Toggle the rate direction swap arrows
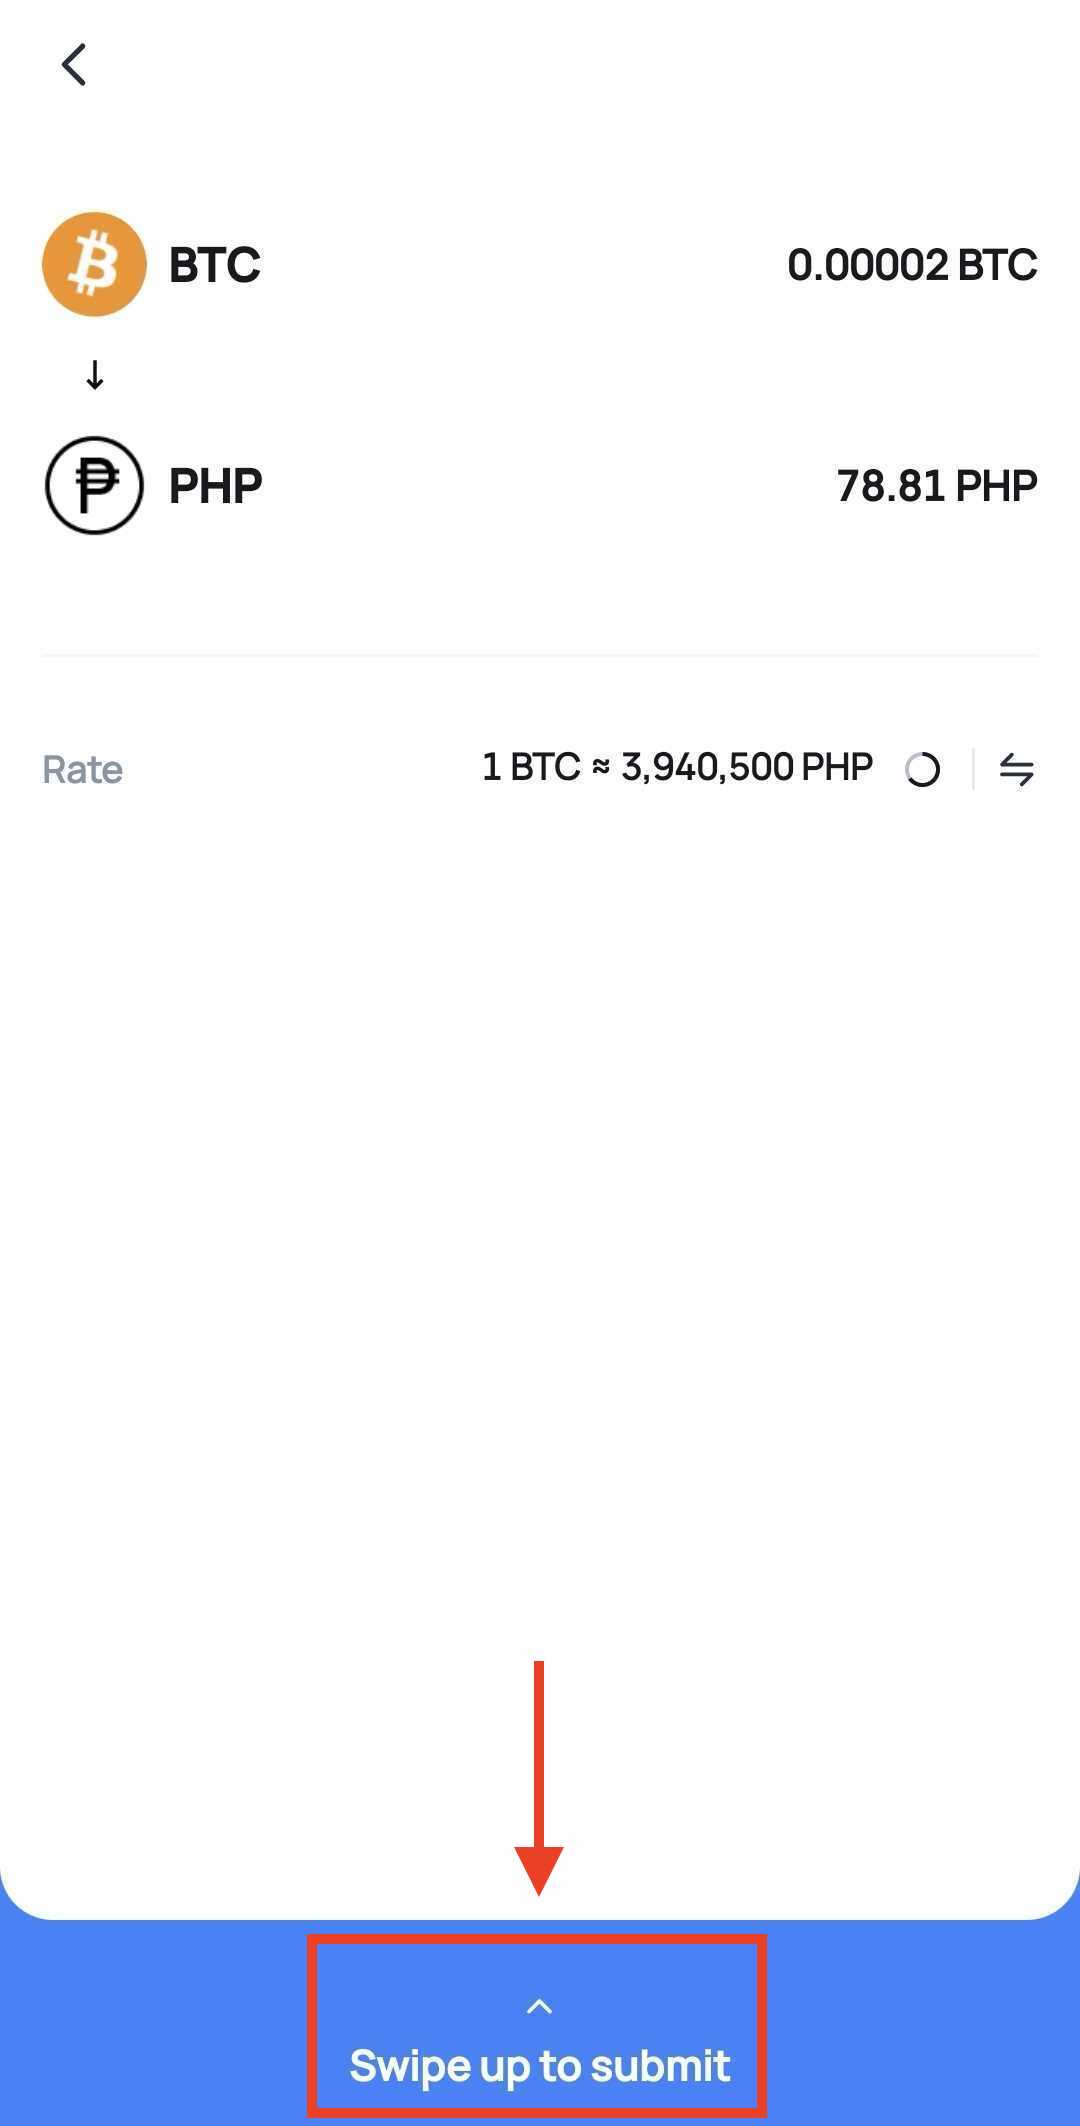The width and height of the screenshot is (1080, 2126). (1016, 769)
